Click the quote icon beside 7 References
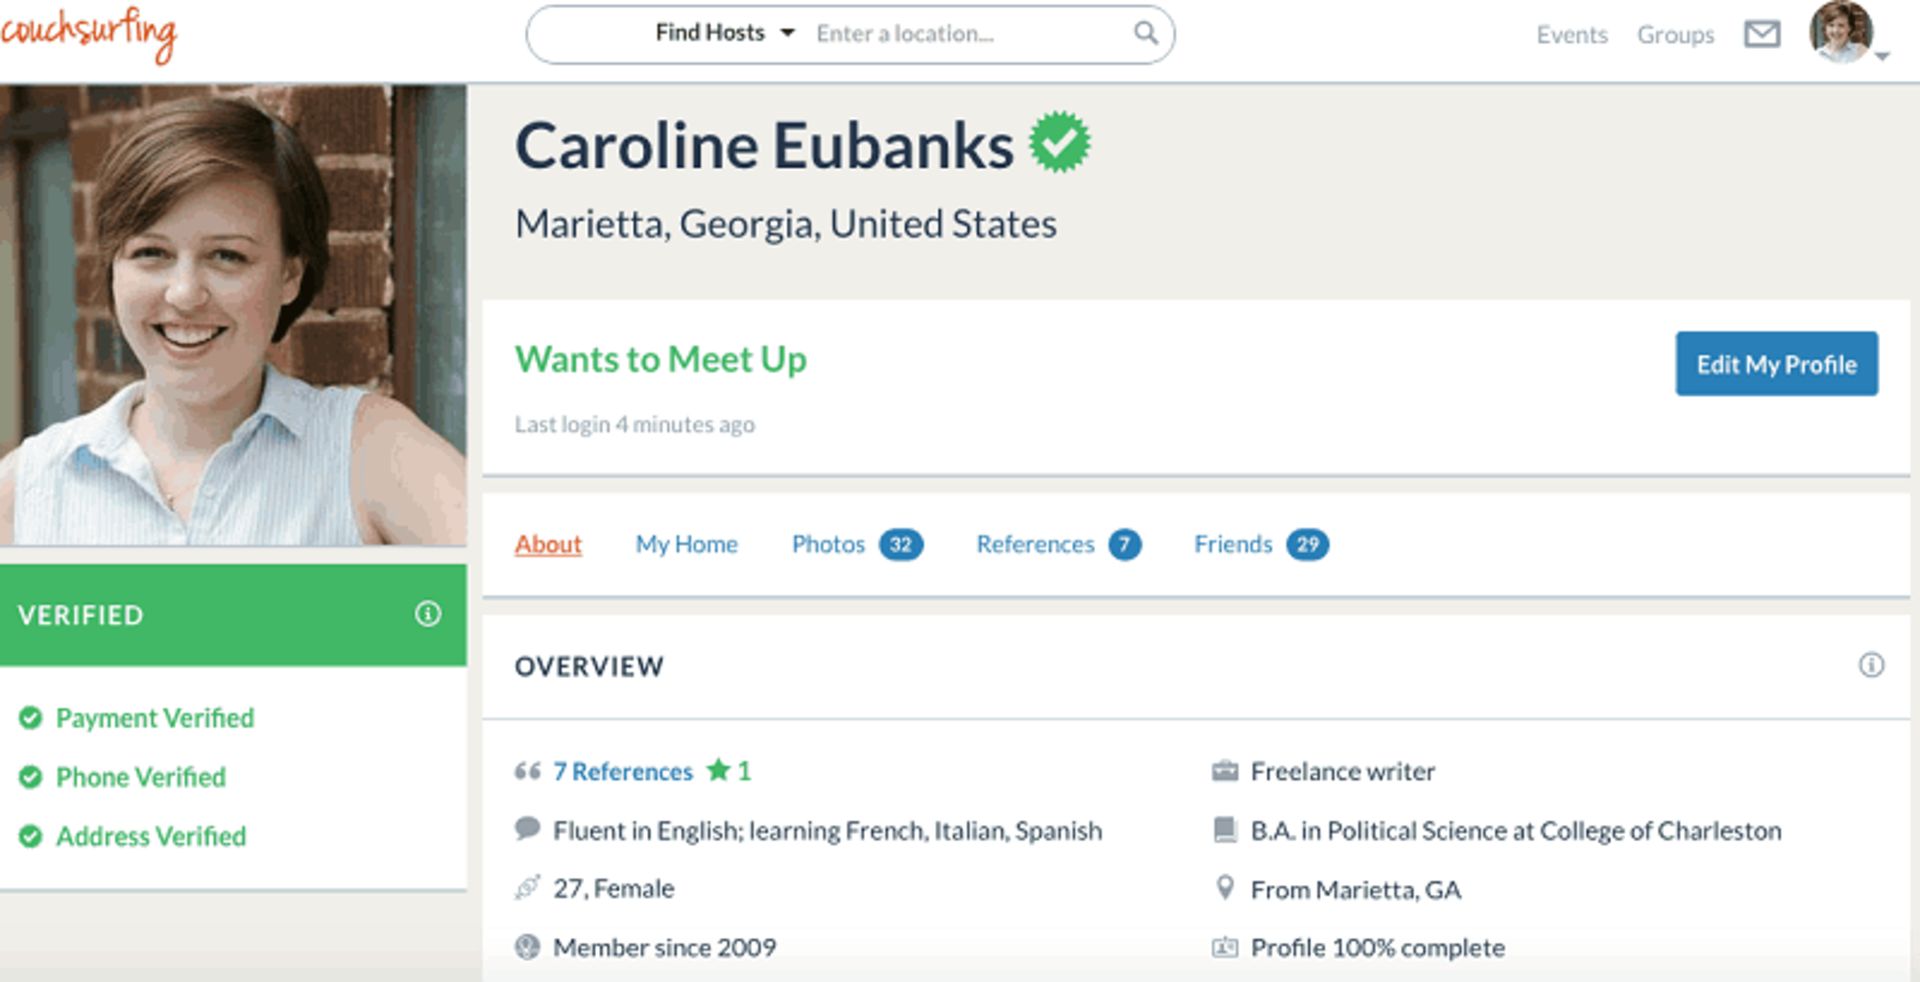The width and height of the screenshot is (1920, 982). (527, 771)
